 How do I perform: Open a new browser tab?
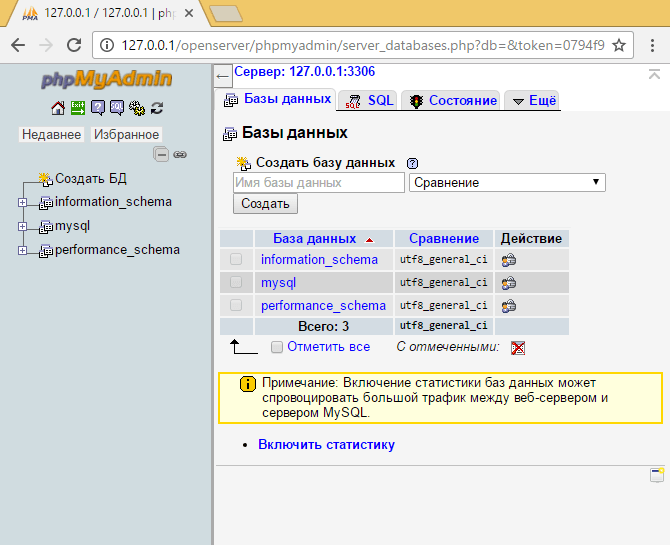[x=226, y=14]
